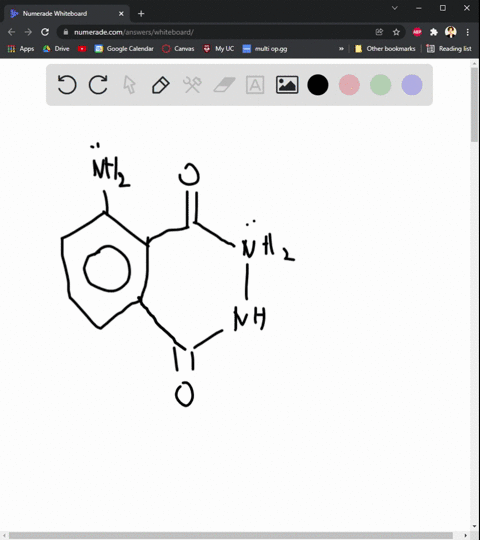Click the vertical scrollbar thumb
480x540 pixels.
pyautogui.click(x=474, y=104)
